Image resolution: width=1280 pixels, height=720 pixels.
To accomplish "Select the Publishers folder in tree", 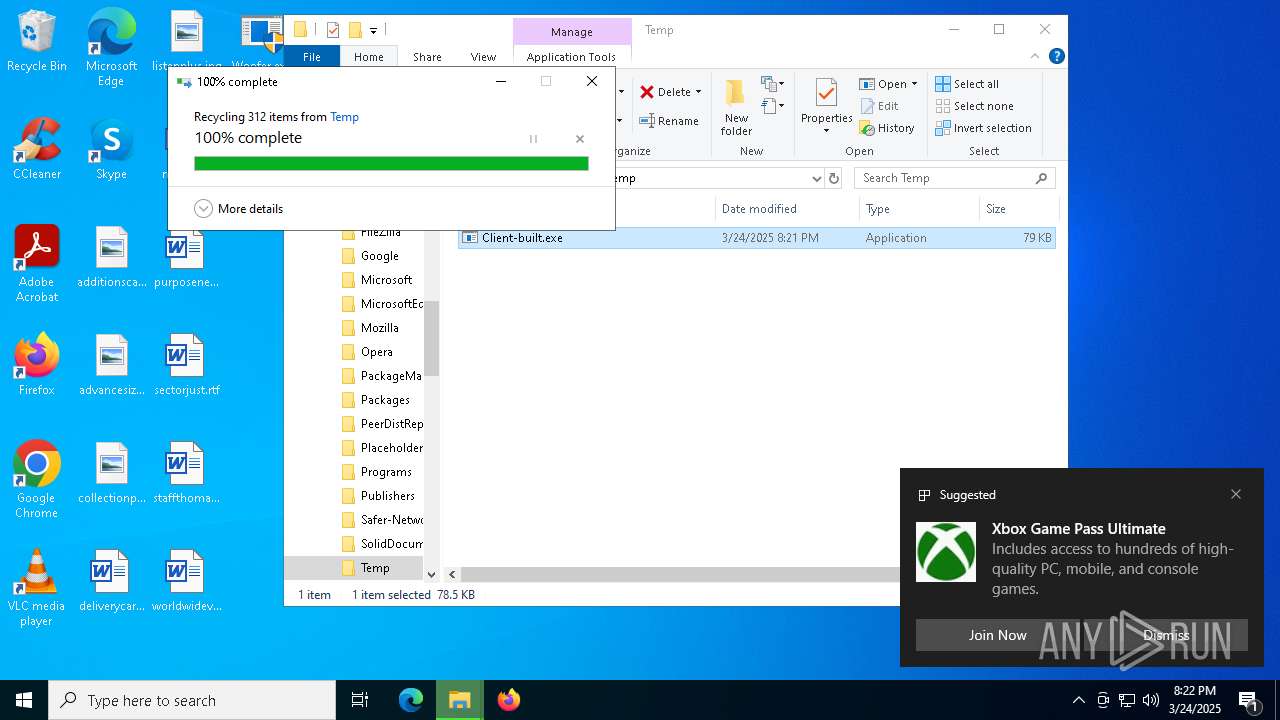I will pyautogui.click(x=387, y=496).
